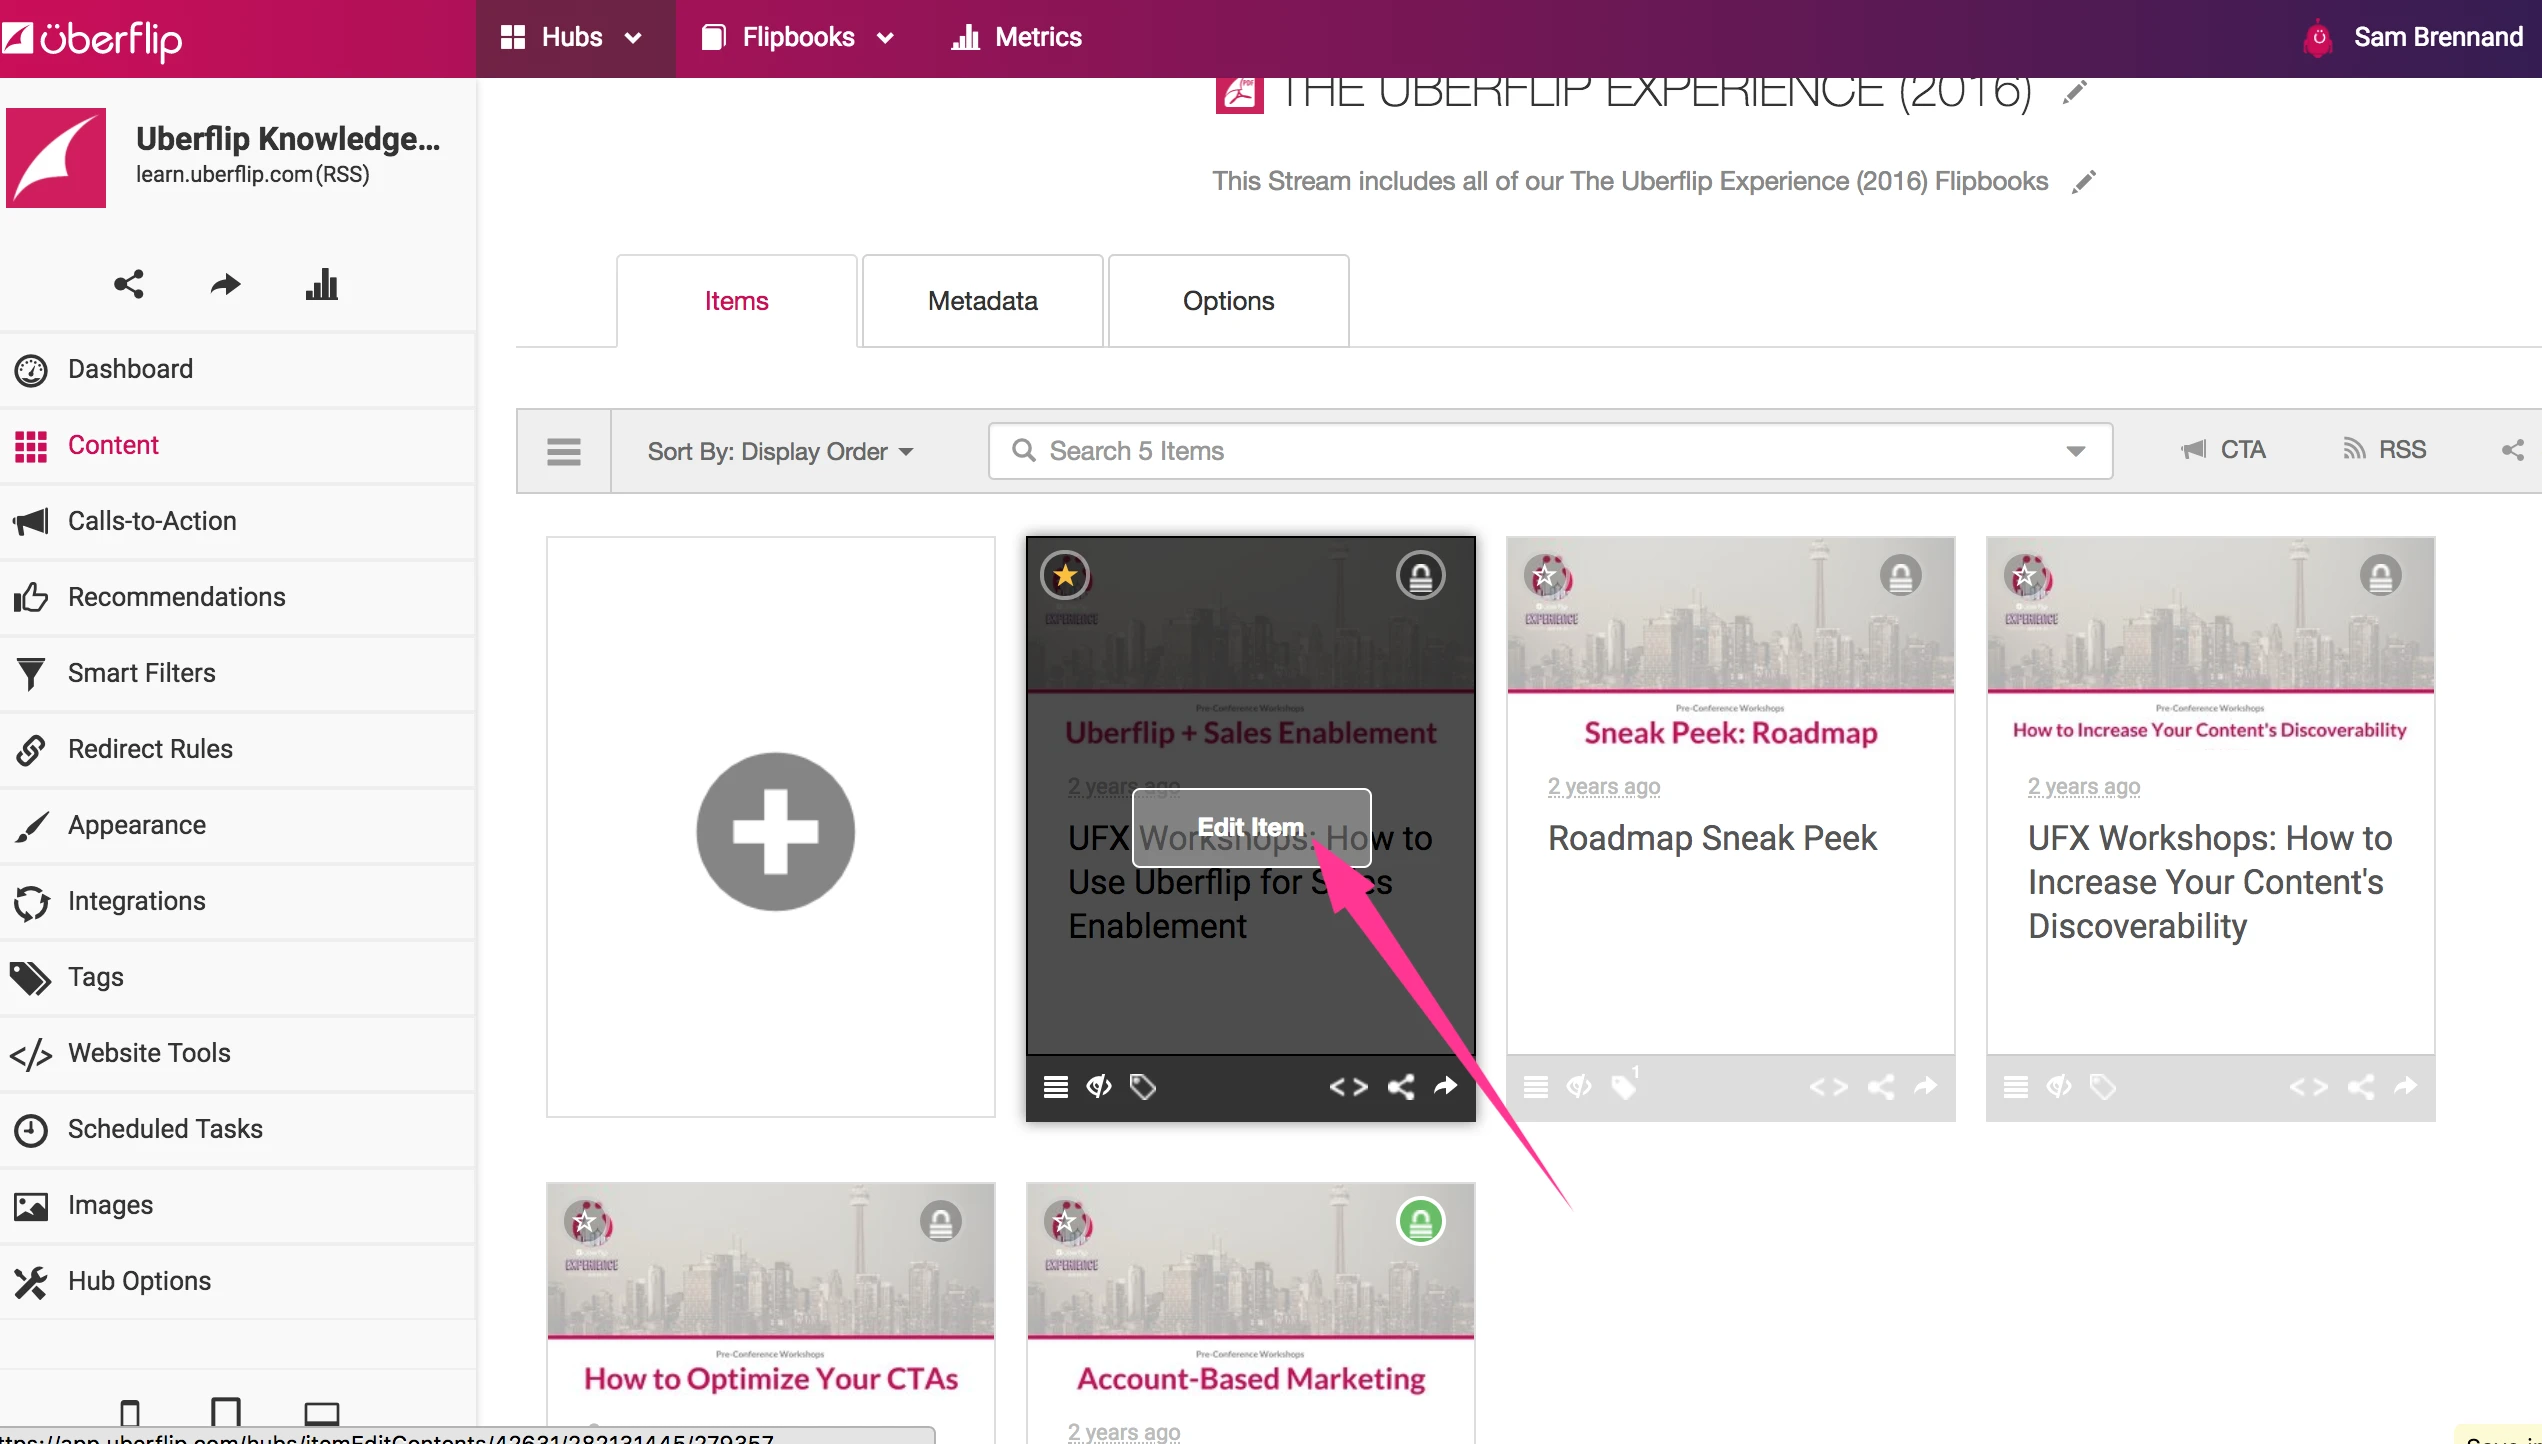This screenshot has width=2542, height=1444.
Task: Click the embed code icon on Sales Enablement item
Action: 1348,1086
